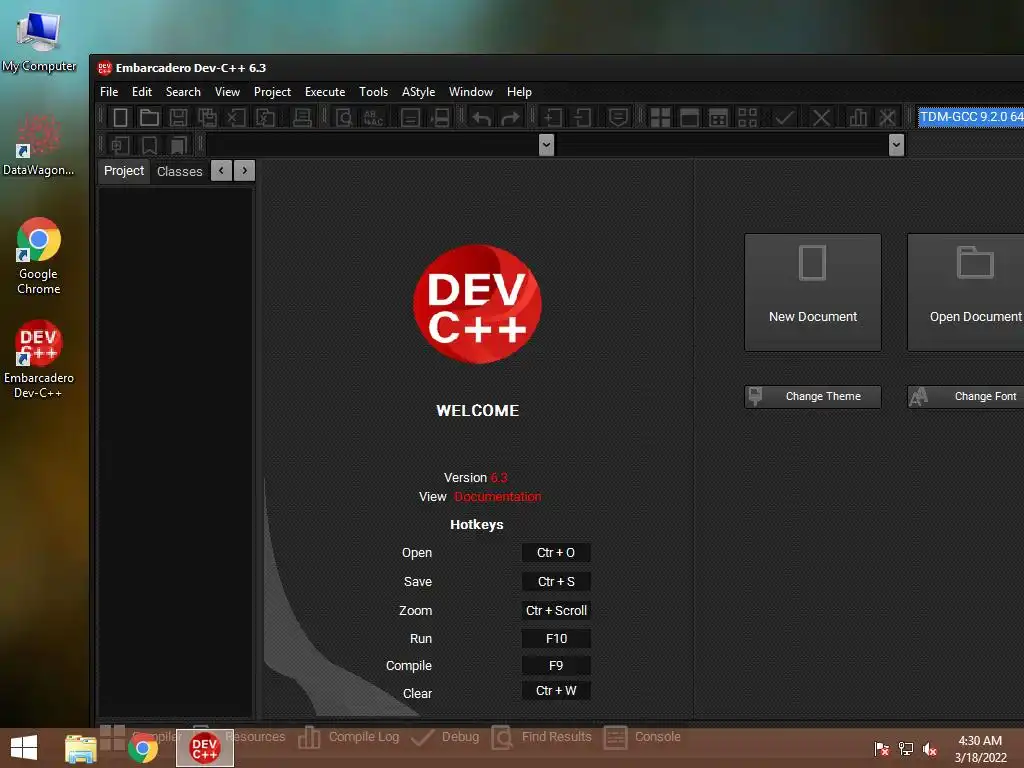Click the left tab scroll arrow
1024x768 pixels.
click(221, 170)
